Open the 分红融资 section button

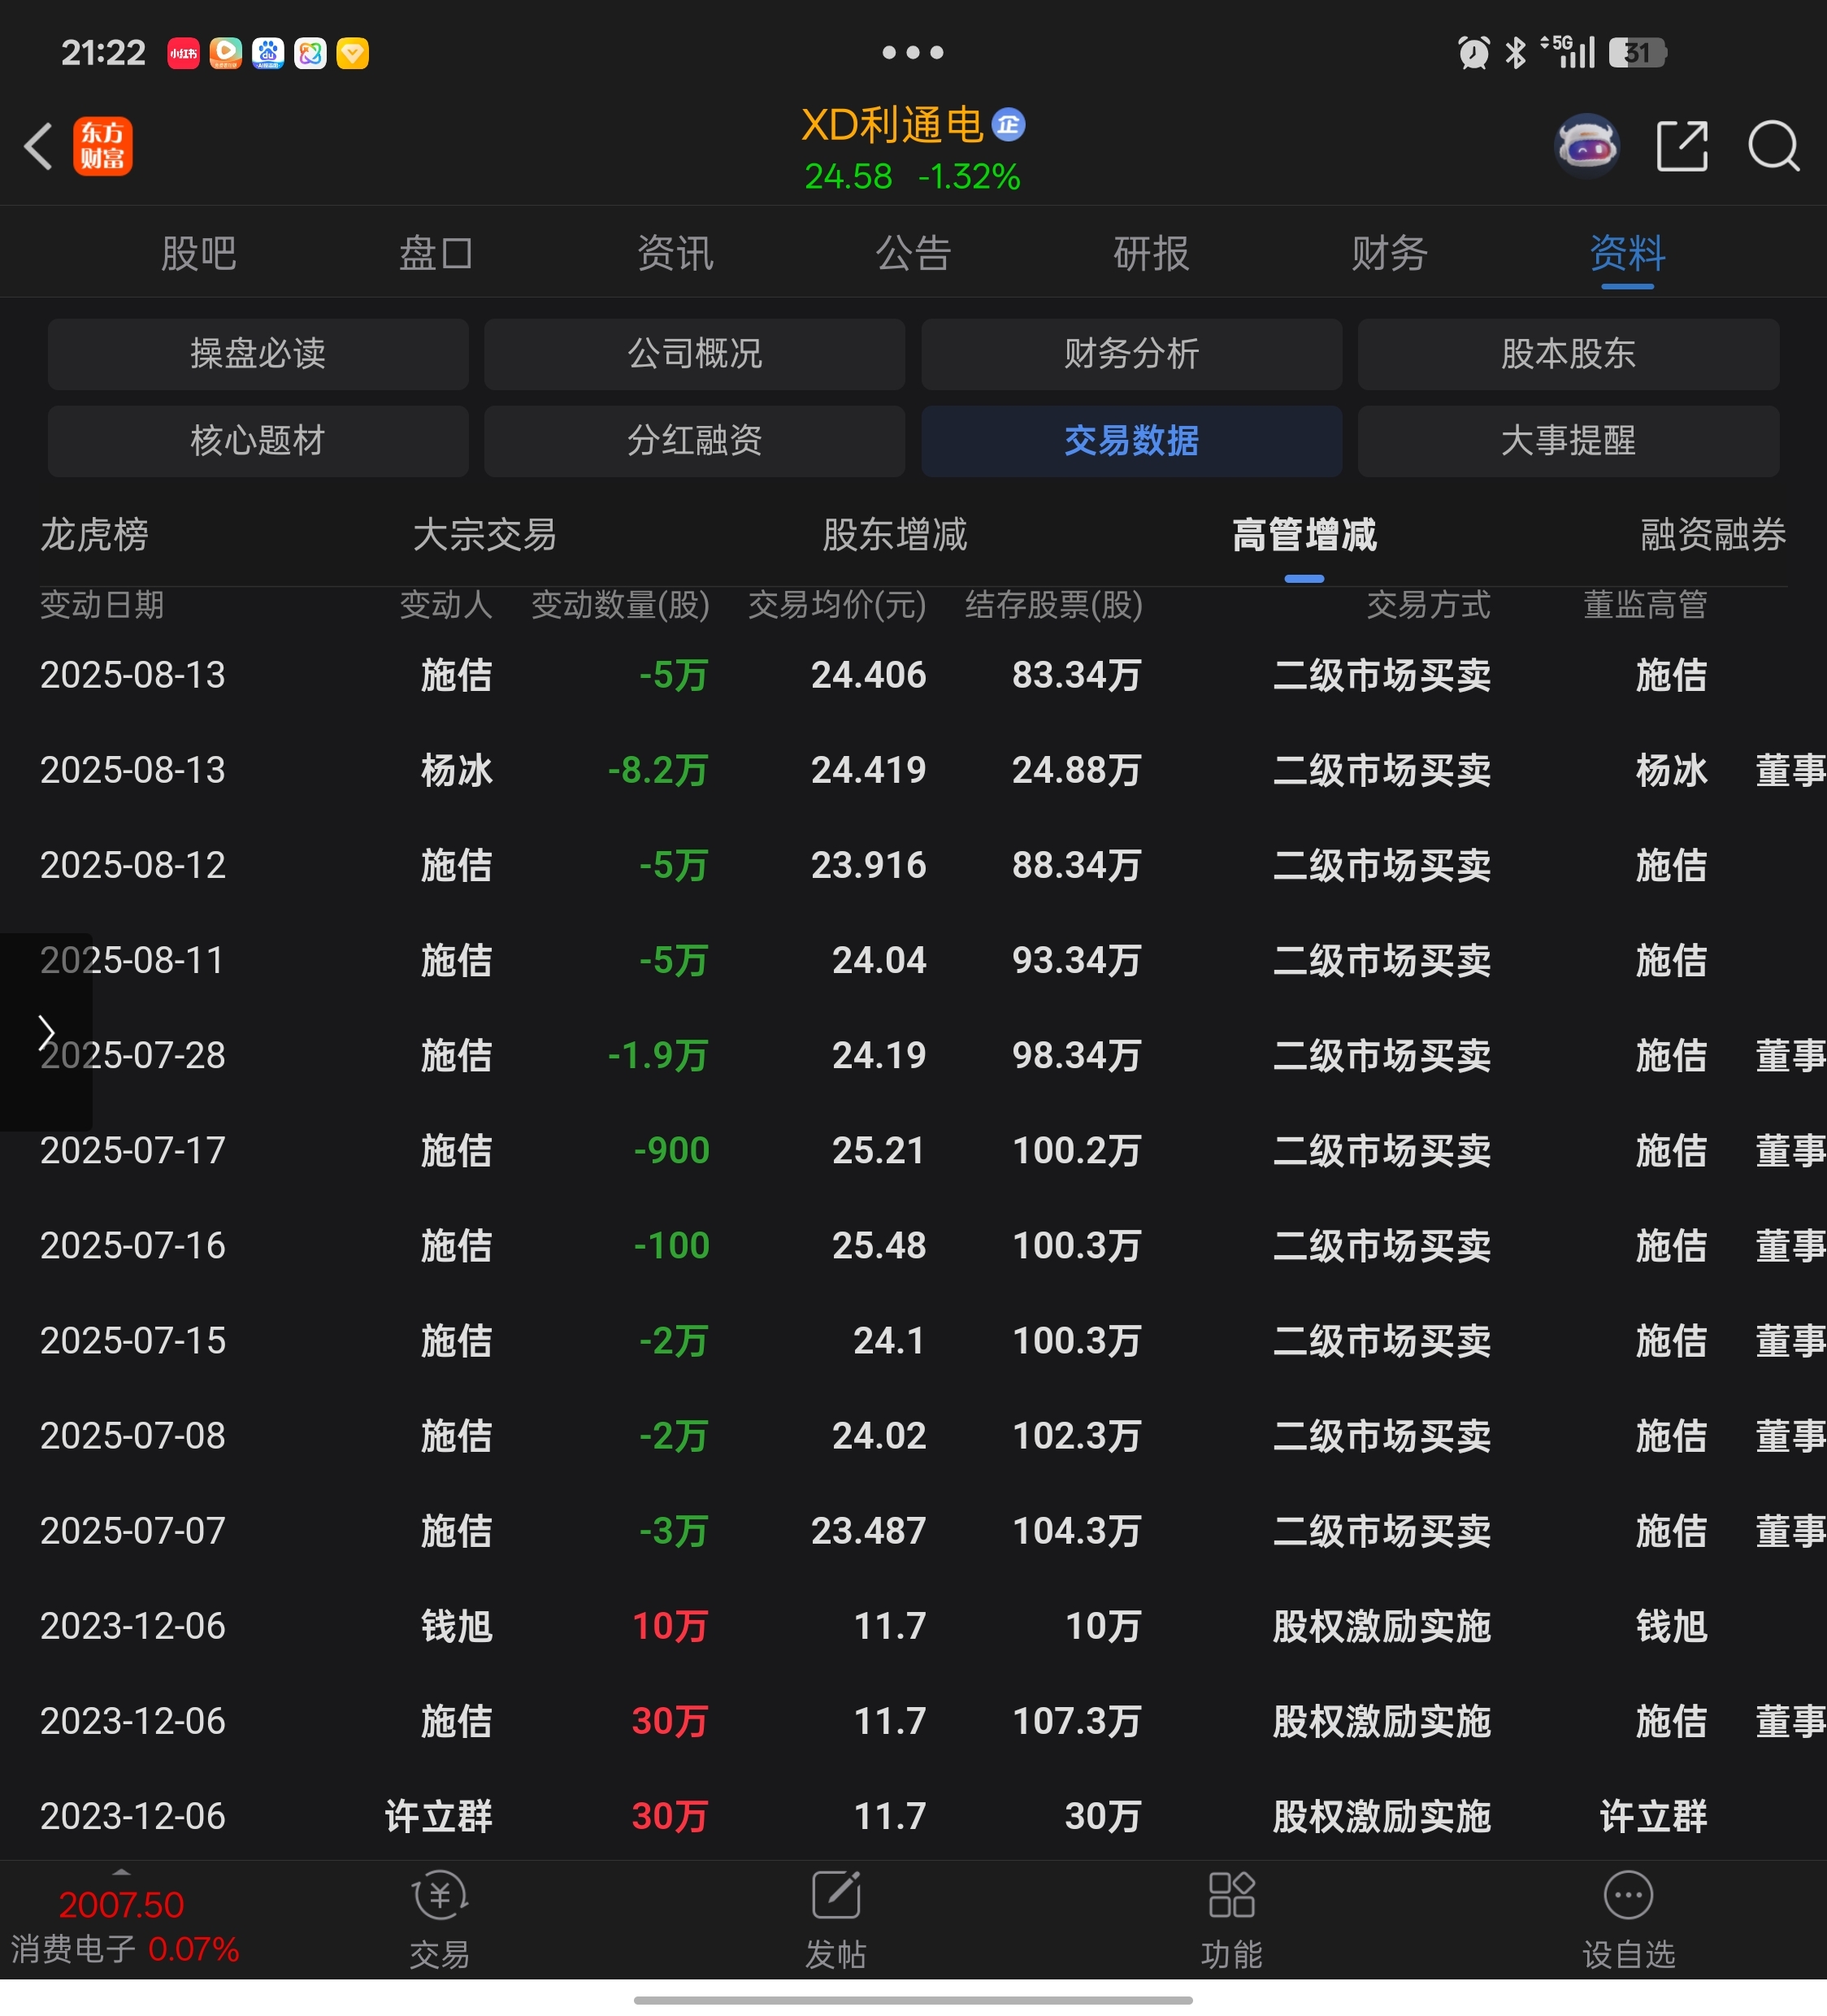coord(694,441)
